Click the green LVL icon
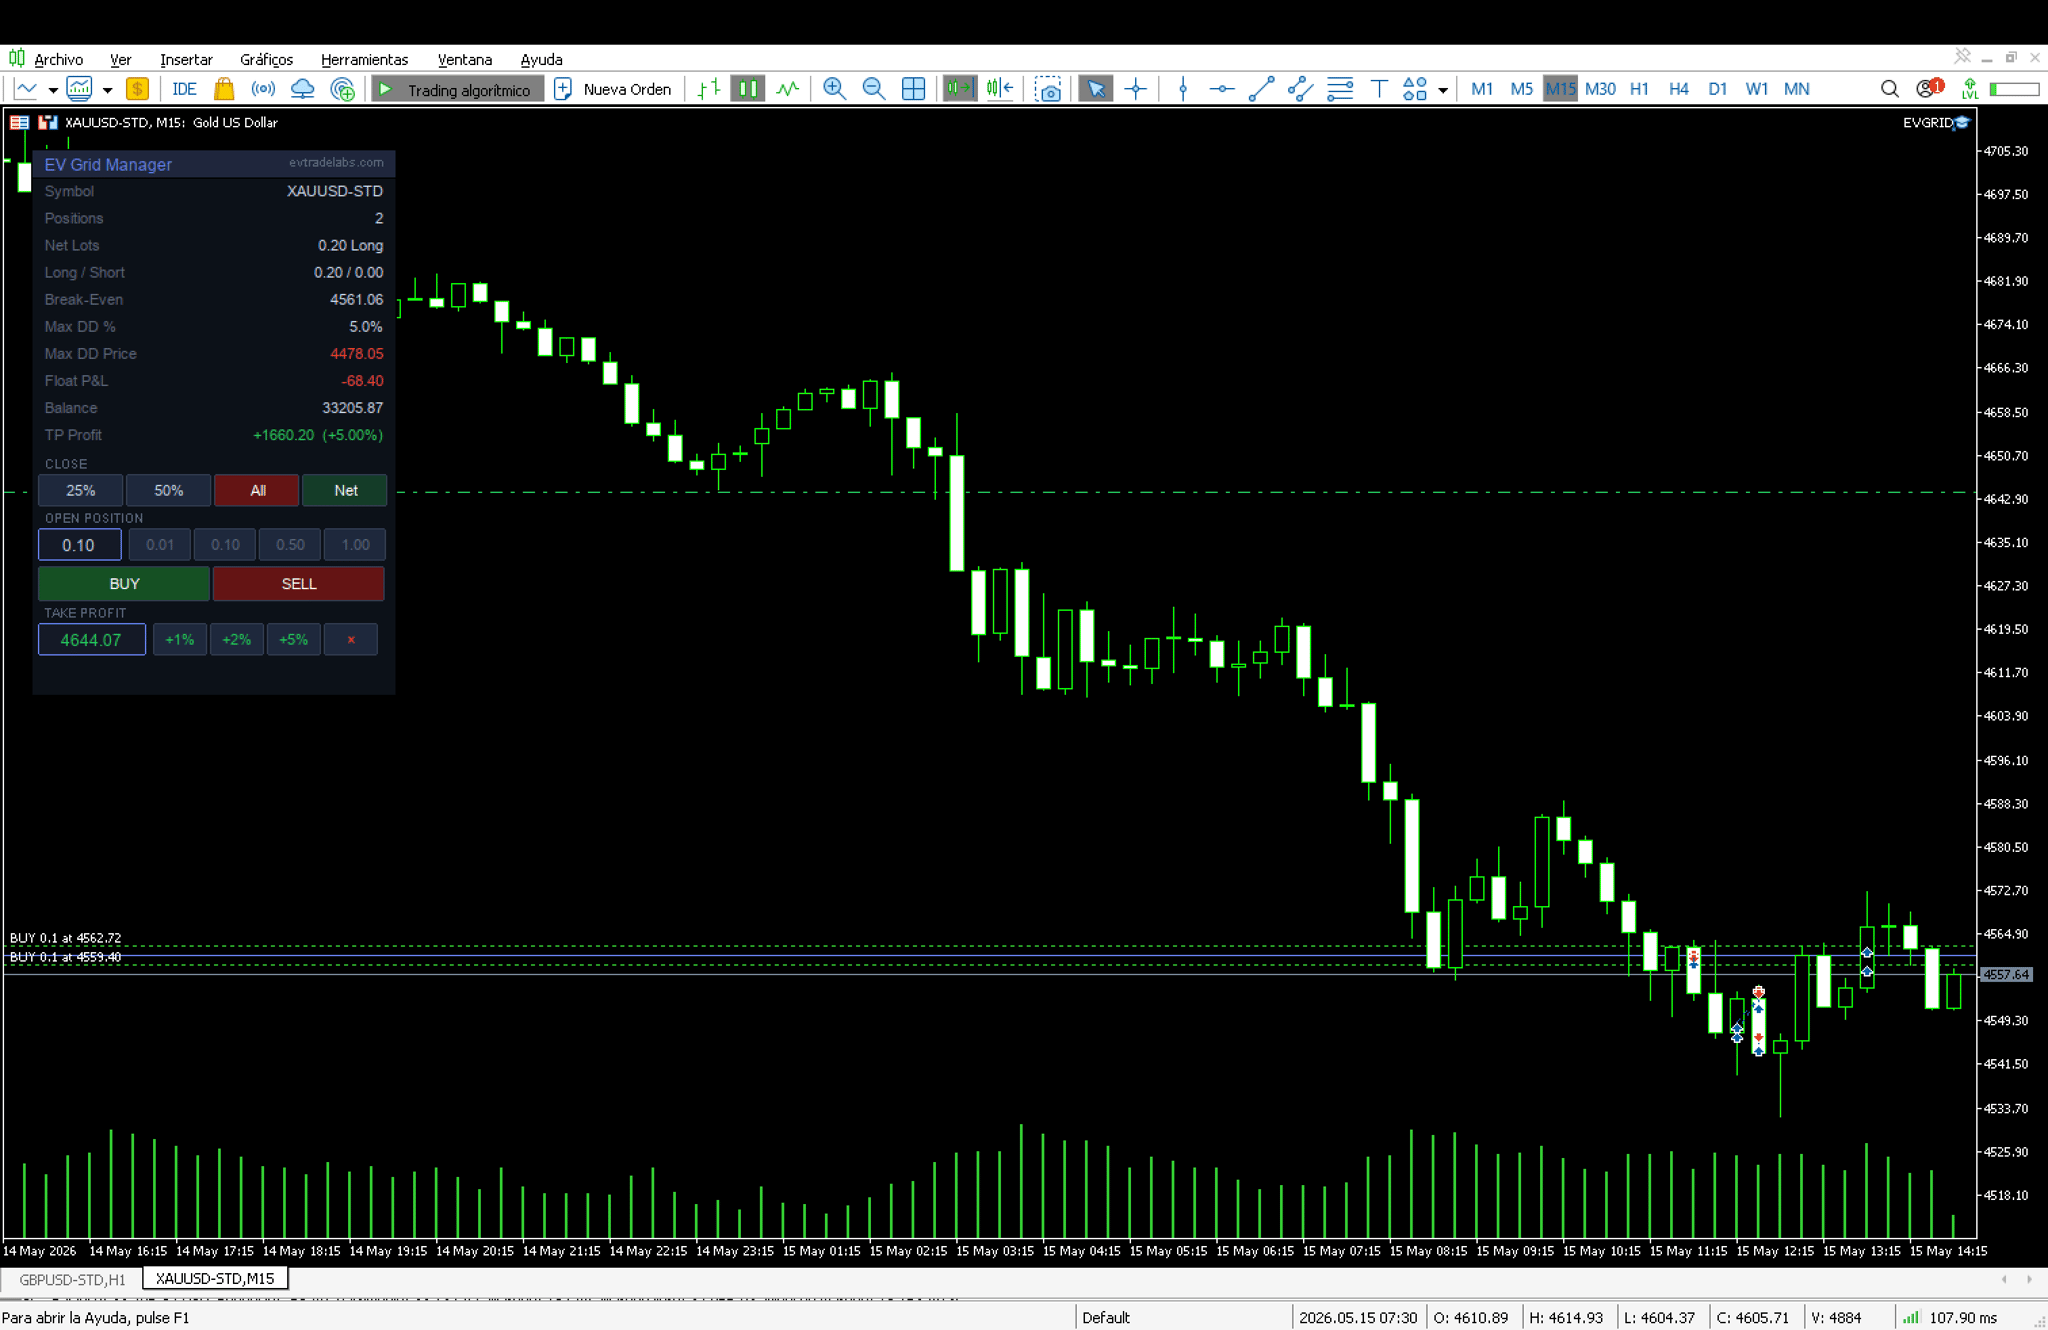Screen dimensions: 2048x1330 (x=1969, y=89)
